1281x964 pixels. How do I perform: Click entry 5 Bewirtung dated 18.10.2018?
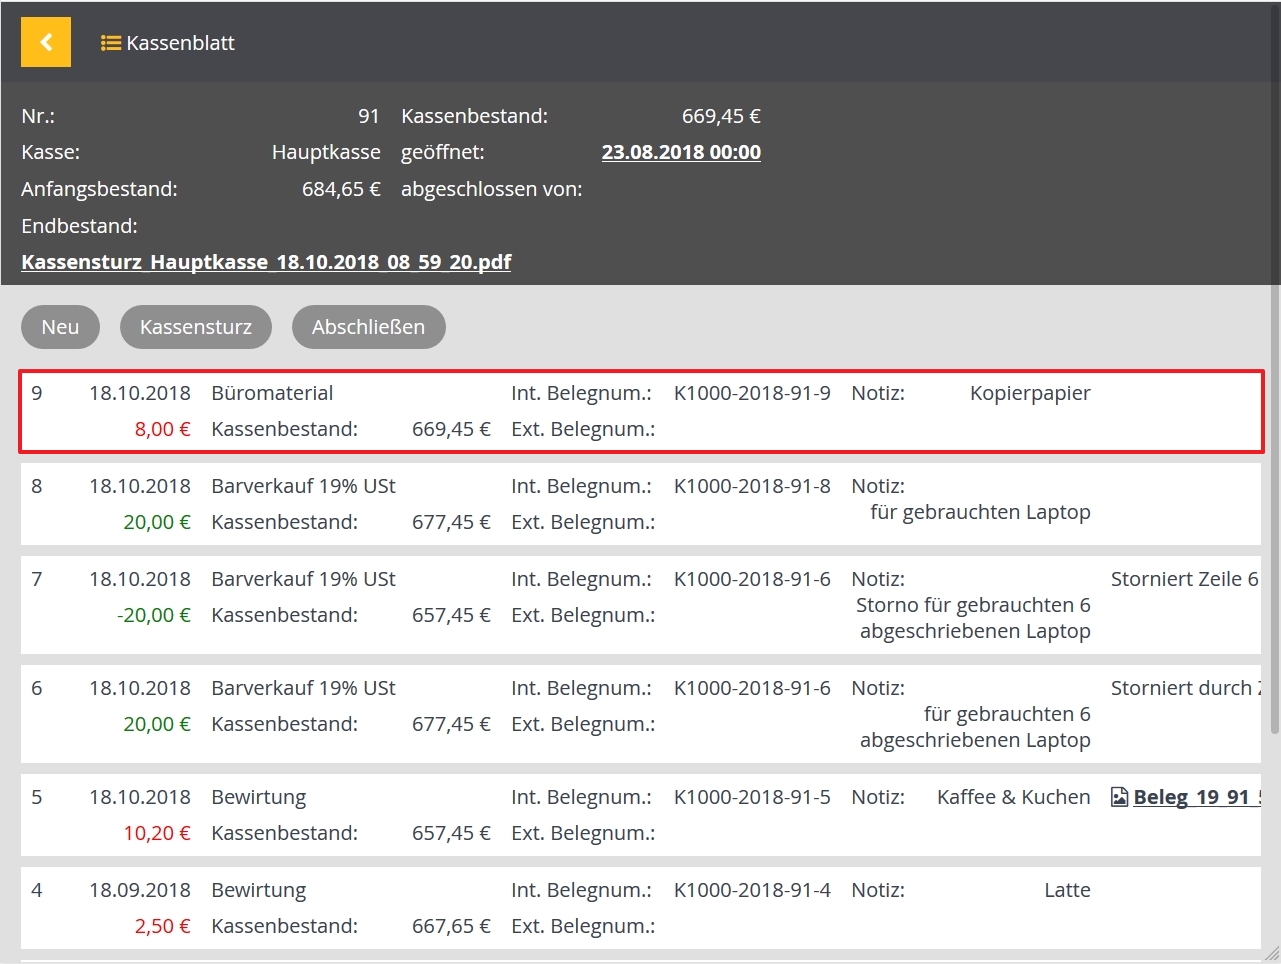641,815
